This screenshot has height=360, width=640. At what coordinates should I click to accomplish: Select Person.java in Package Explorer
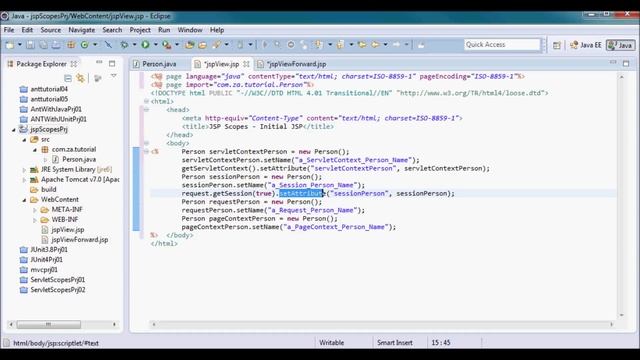79,160
